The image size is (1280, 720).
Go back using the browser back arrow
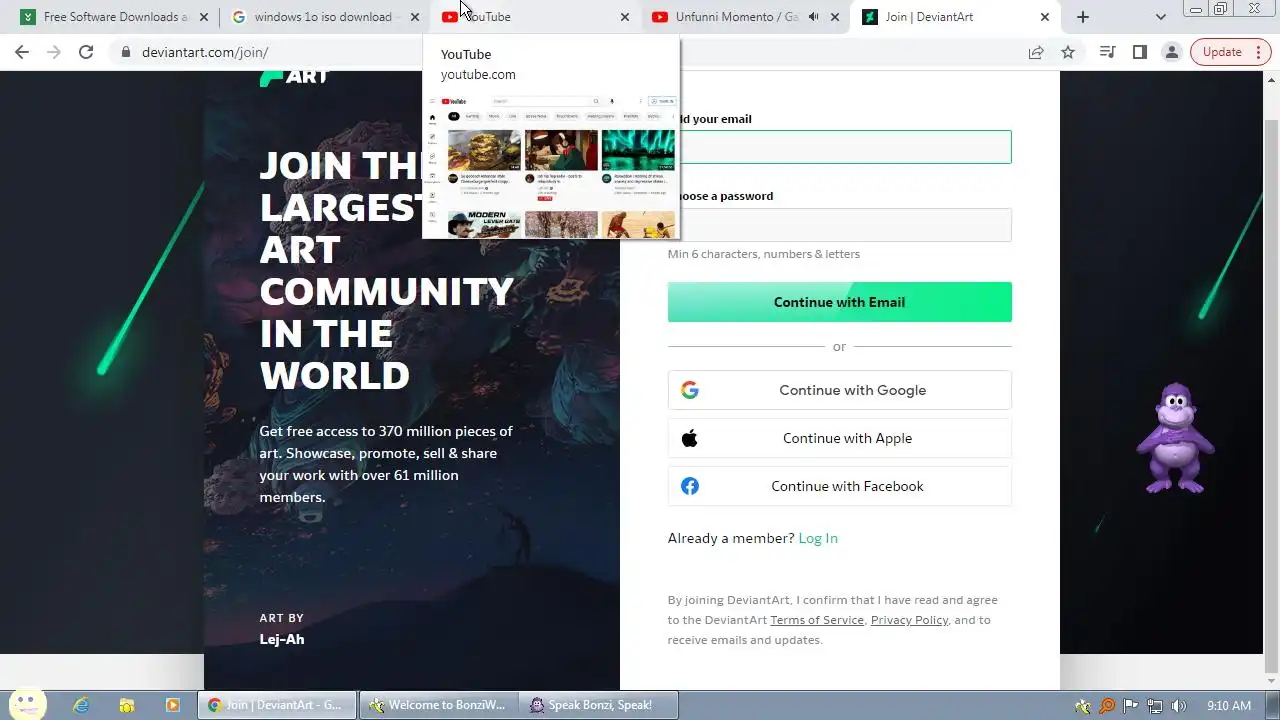click(x=22, y=52)
